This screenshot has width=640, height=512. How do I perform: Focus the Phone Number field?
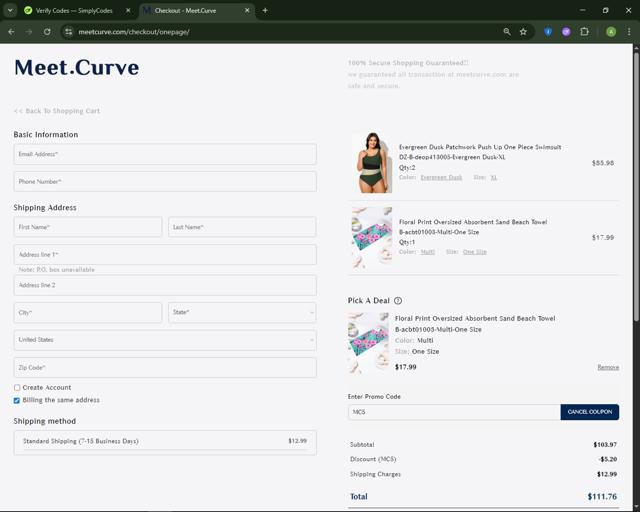click(165, 182)
